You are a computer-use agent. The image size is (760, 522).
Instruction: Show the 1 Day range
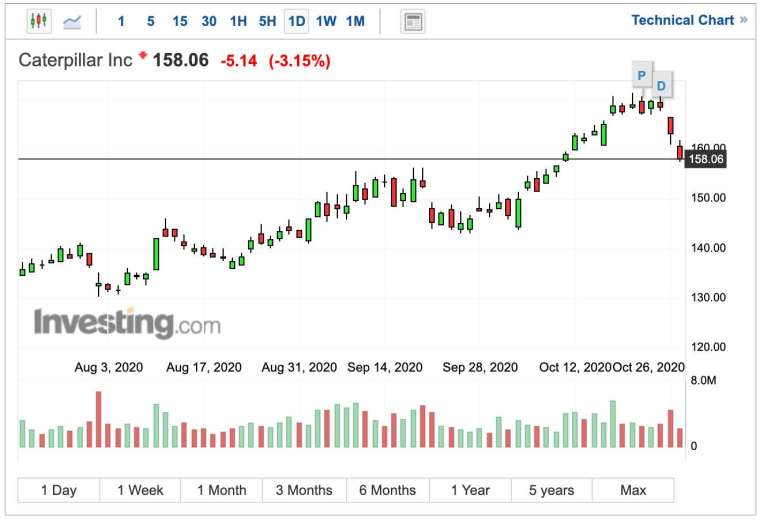59,490
